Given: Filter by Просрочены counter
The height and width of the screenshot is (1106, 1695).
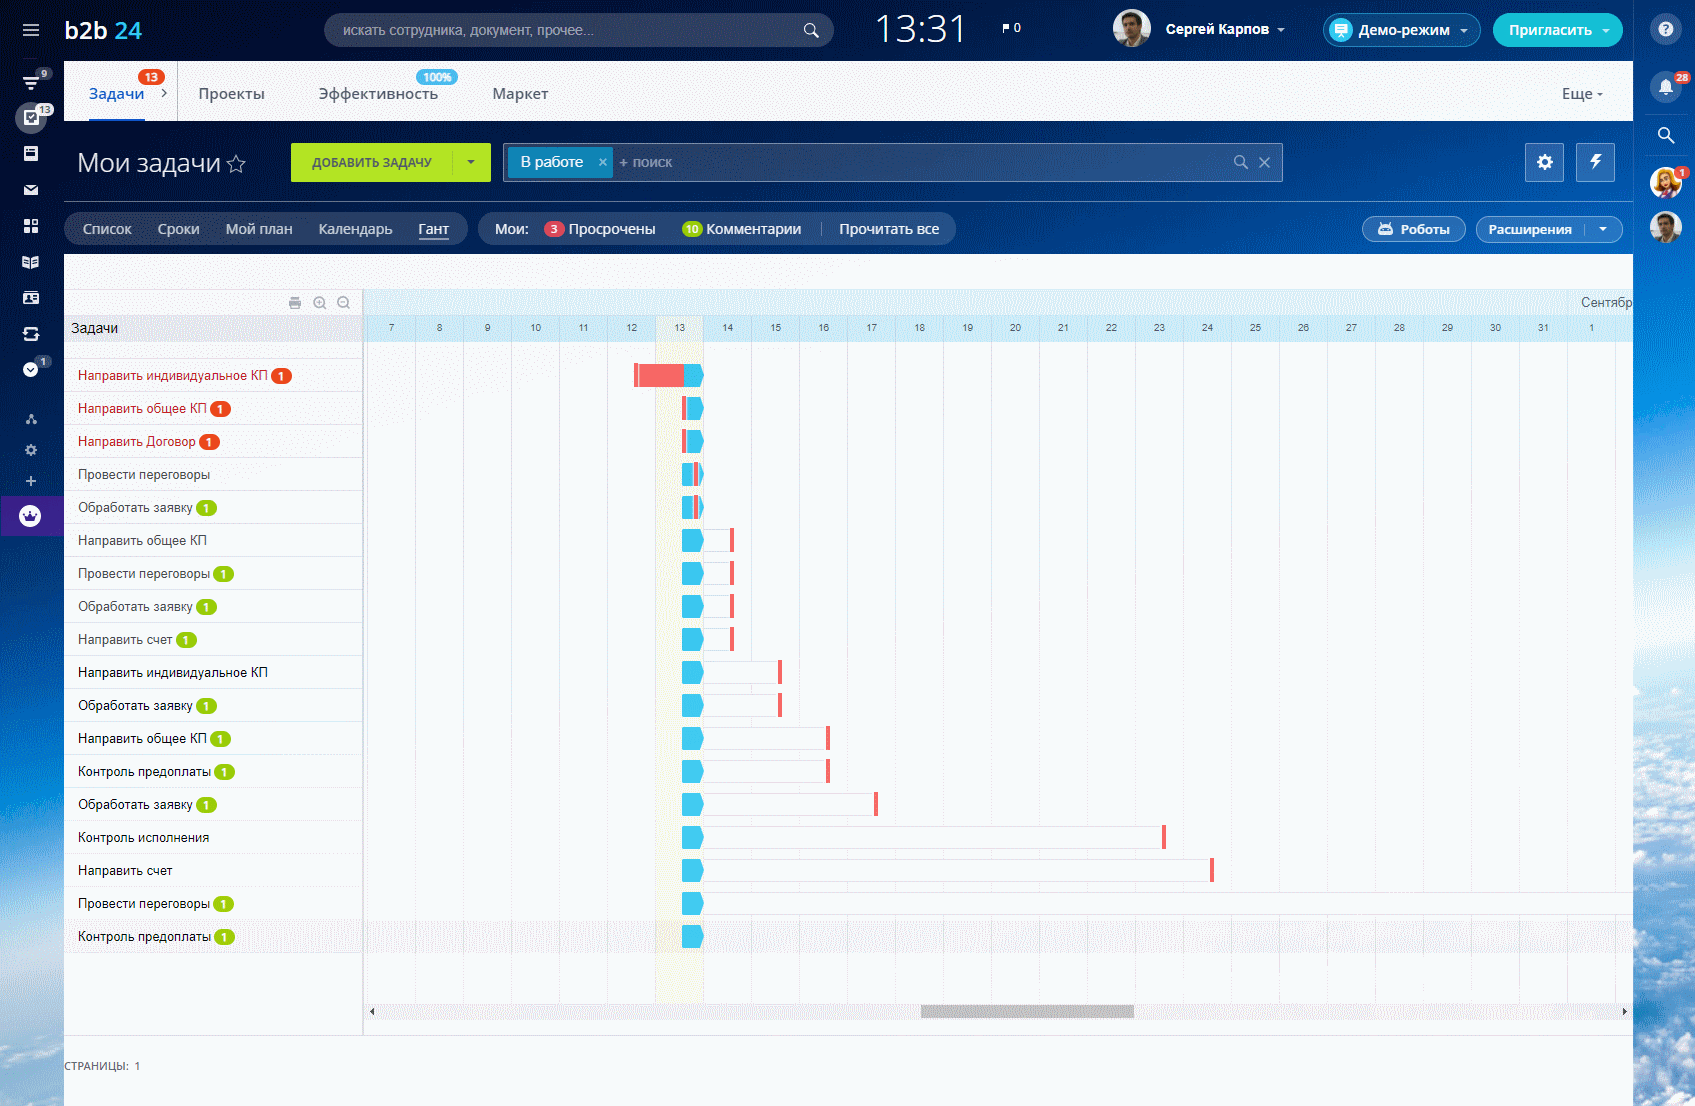Looking at the screenshot, I should coord(600,229).
